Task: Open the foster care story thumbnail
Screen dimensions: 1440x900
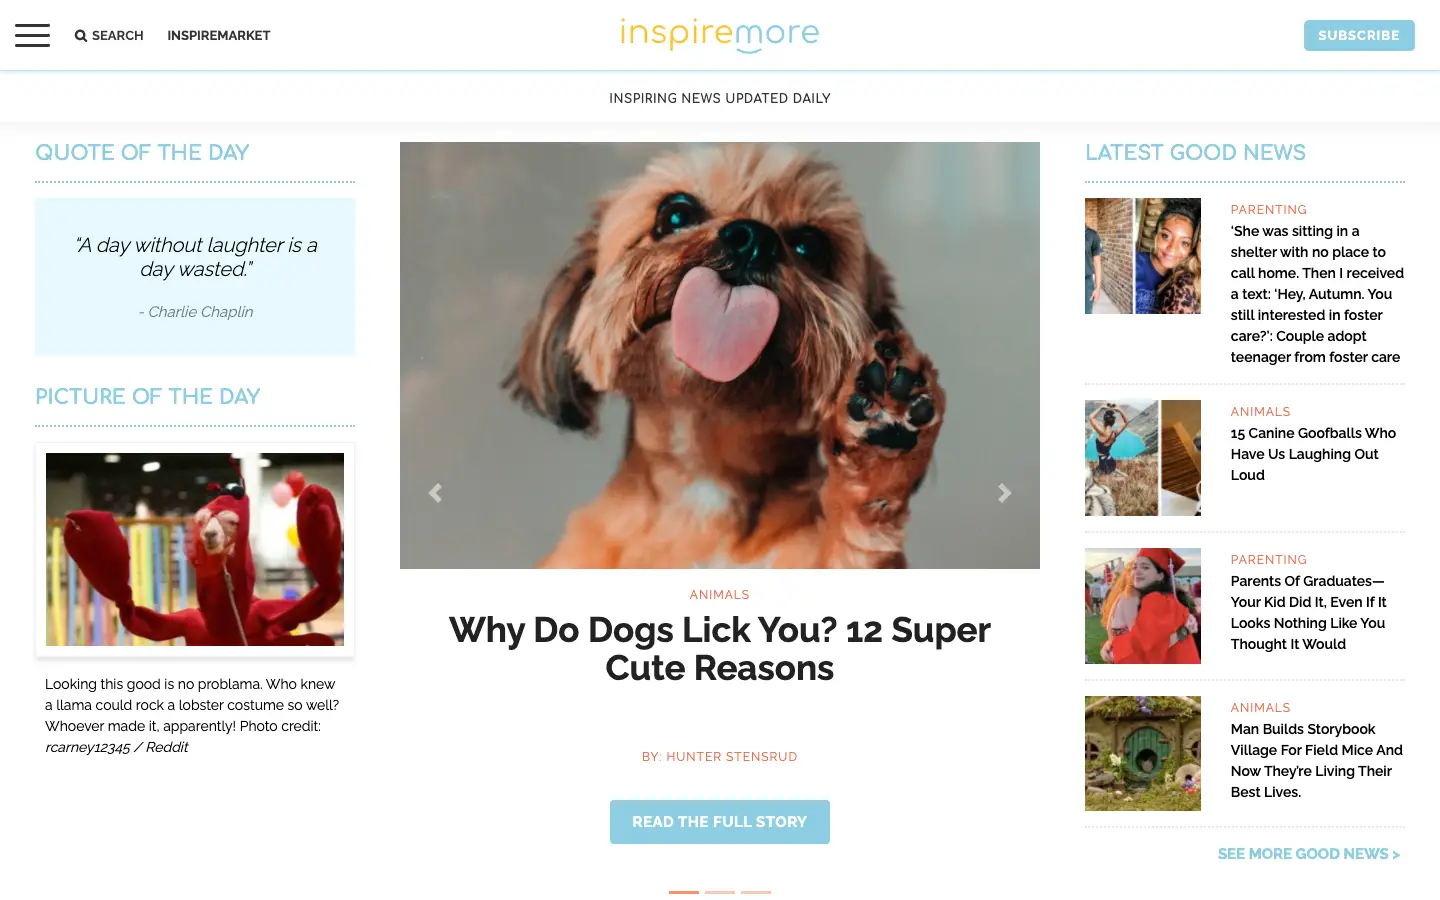Action: [1143, 256]
